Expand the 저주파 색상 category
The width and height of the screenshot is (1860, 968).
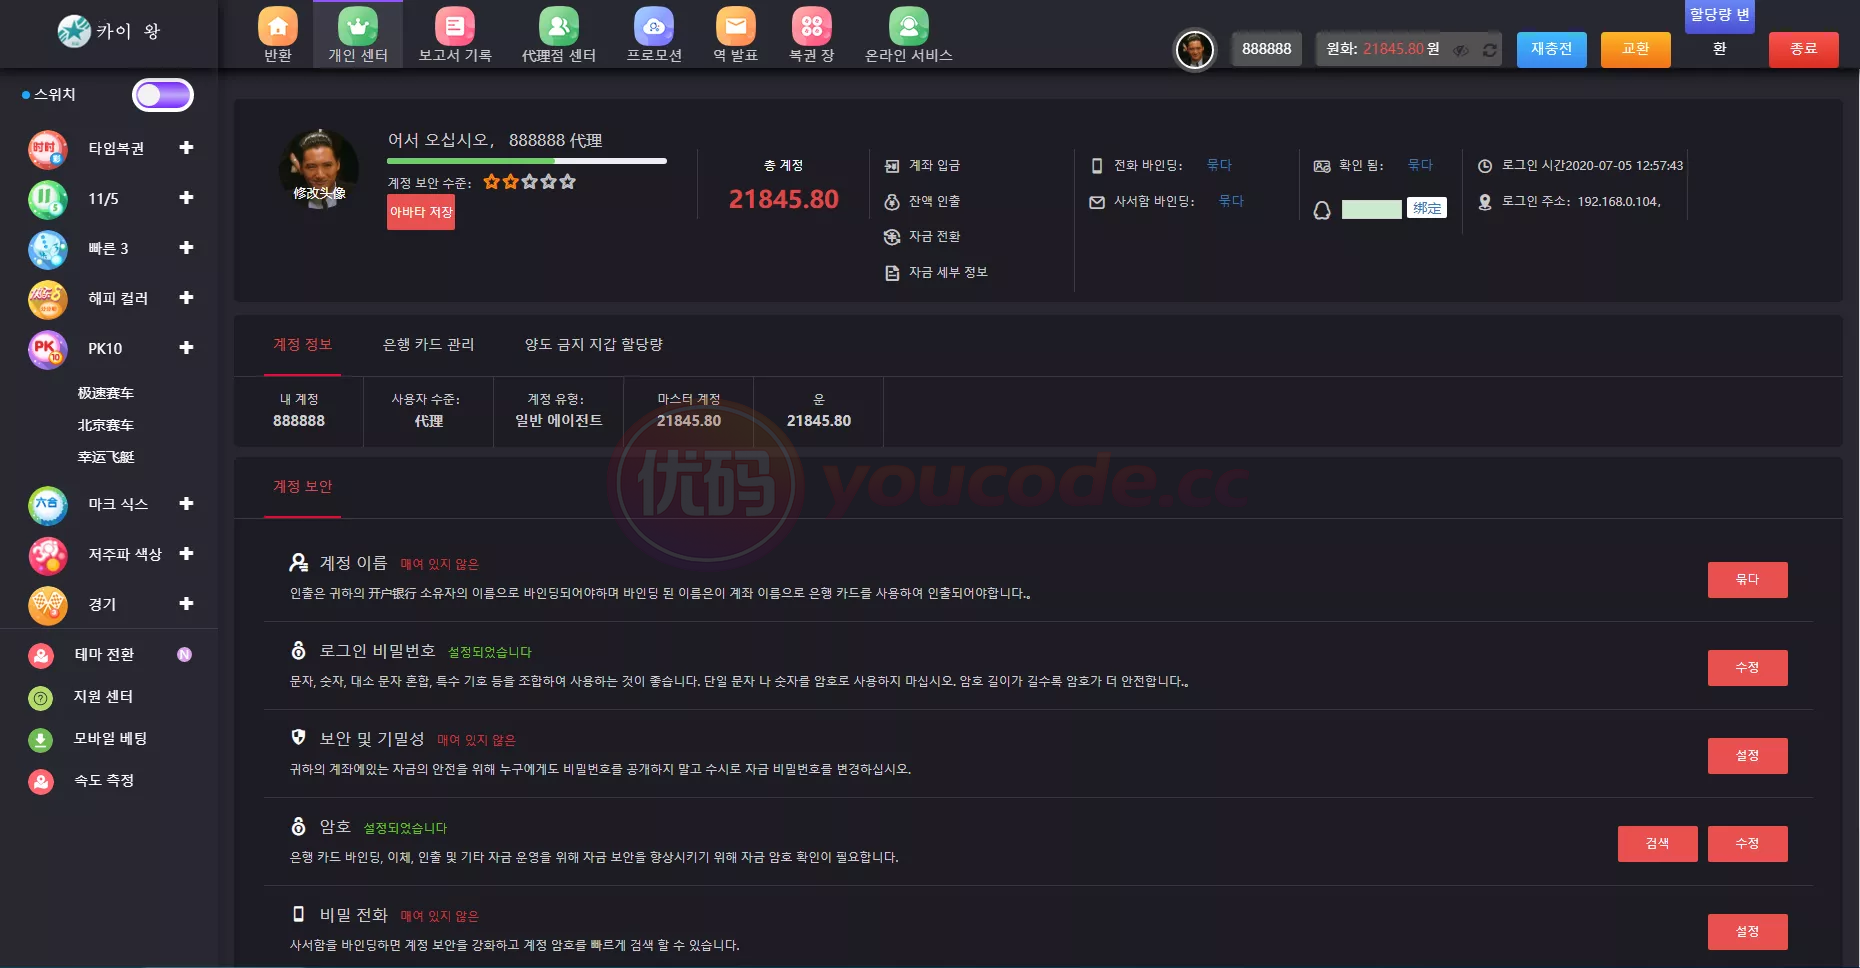coord(186,554)
